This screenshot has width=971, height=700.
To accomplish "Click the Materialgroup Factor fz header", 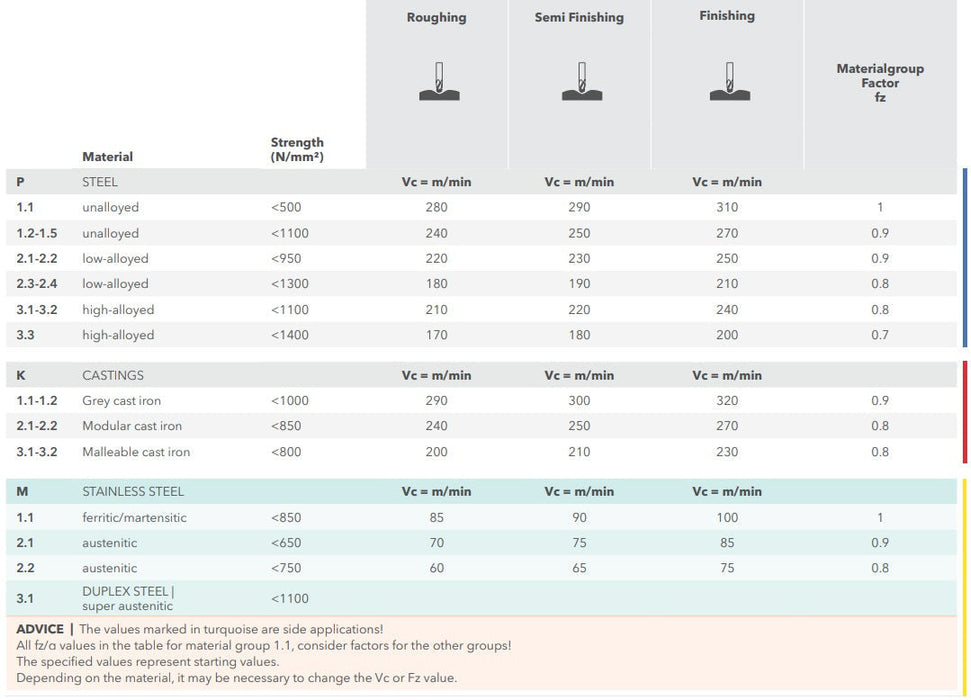I will [880, 83].
